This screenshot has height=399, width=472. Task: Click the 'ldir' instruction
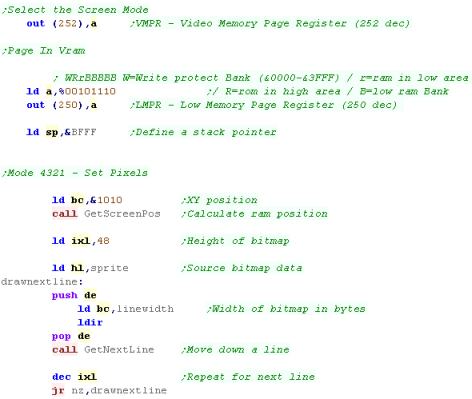[90, 323]
